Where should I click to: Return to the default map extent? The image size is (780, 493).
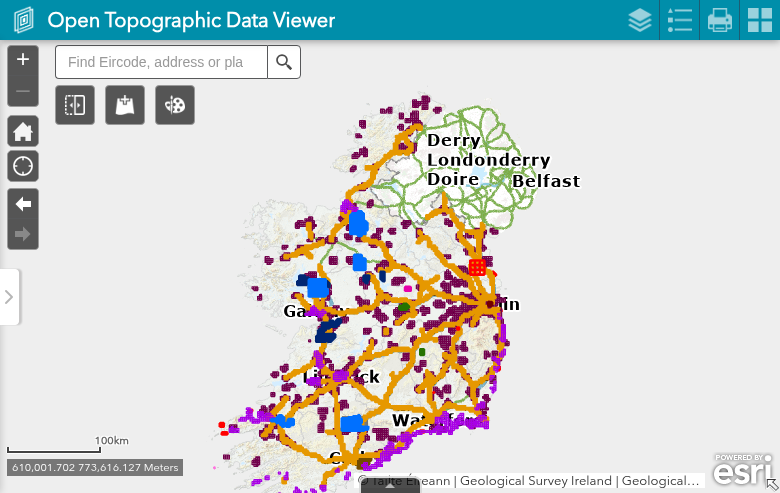coord(23,131)
